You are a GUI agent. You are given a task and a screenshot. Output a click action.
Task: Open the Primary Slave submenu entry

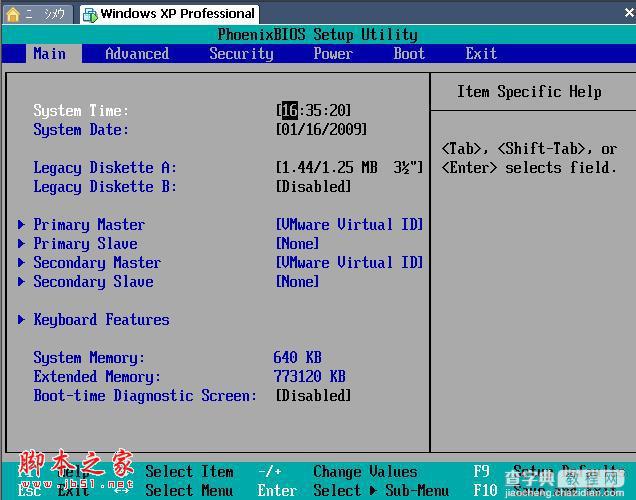pyautogui.click(x=85, y=244)
